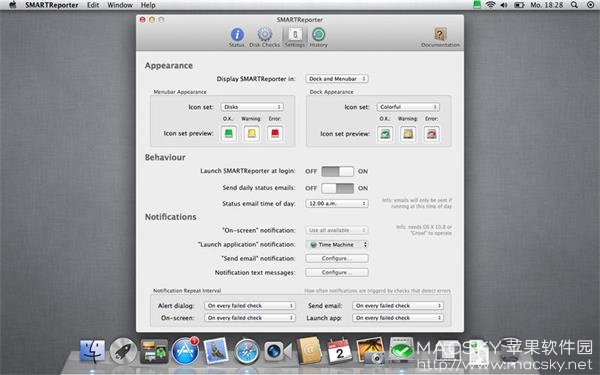This screenshot has width=600, height=375.
Task: Open the Help menu
Action: [x=148, y=5]
